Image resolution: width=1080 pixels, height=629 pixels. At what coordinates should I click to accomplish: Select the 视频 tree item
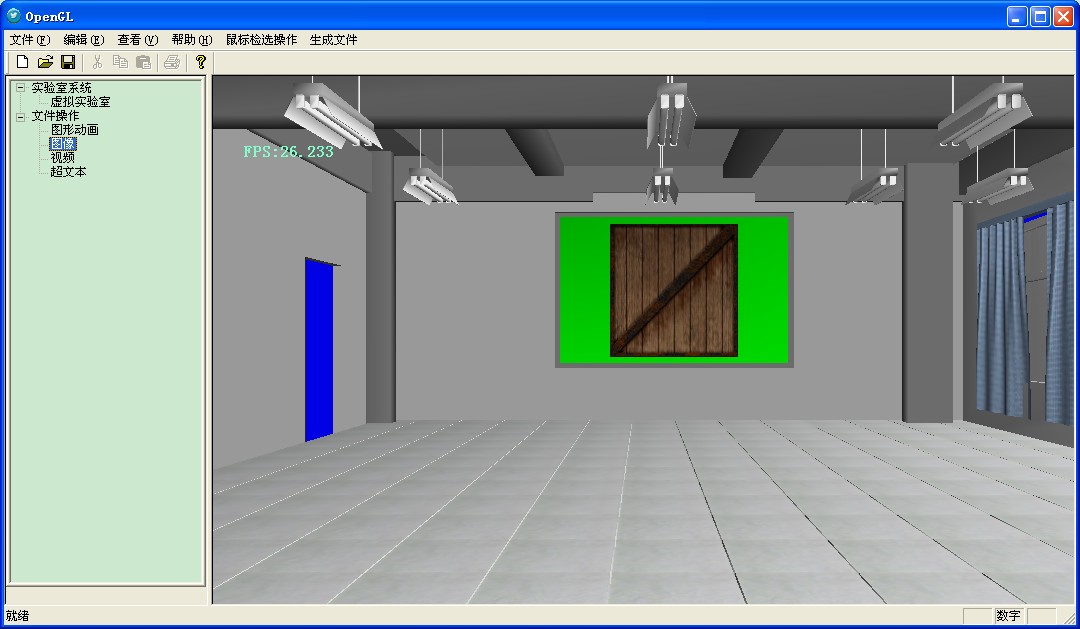pos(61,157)
